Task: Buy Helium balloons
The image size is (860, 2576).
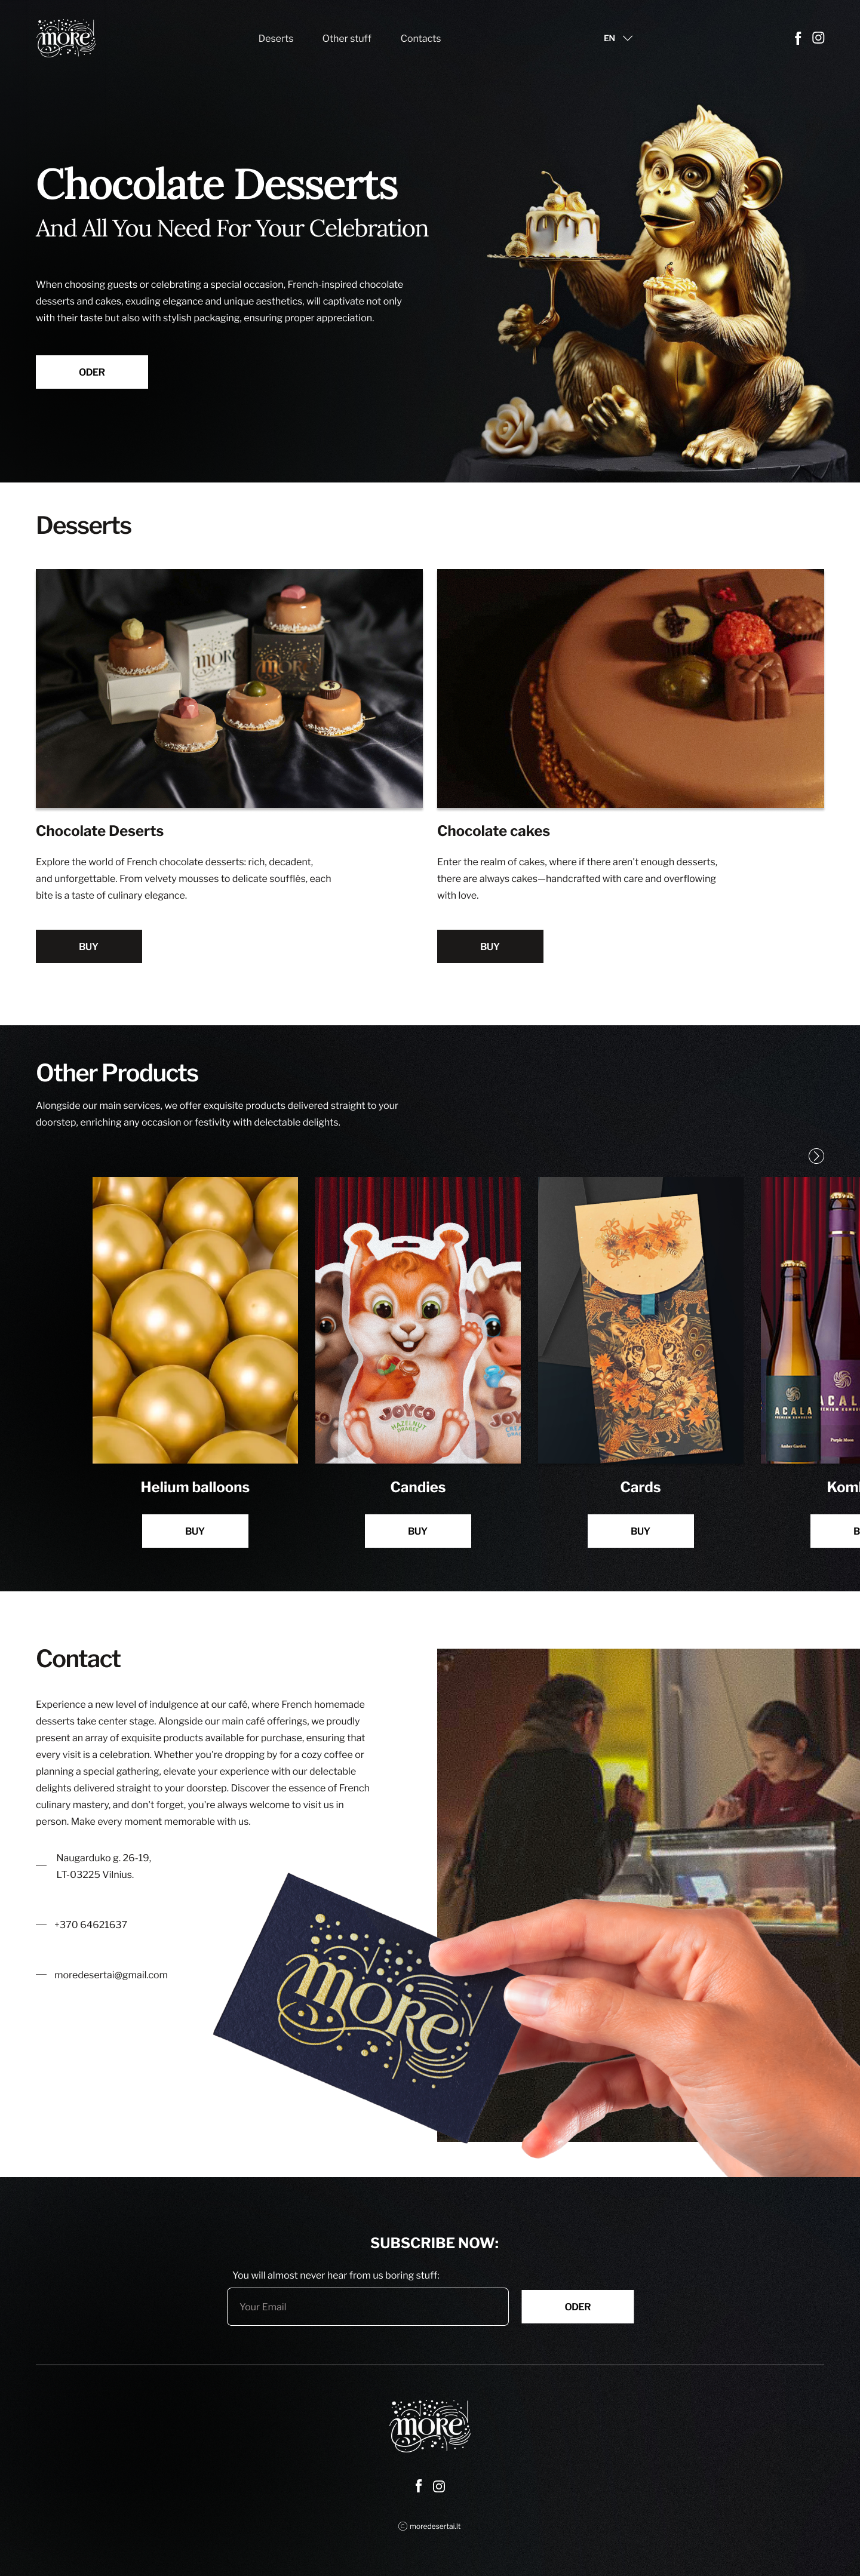Action: [x=195, y=1531]
